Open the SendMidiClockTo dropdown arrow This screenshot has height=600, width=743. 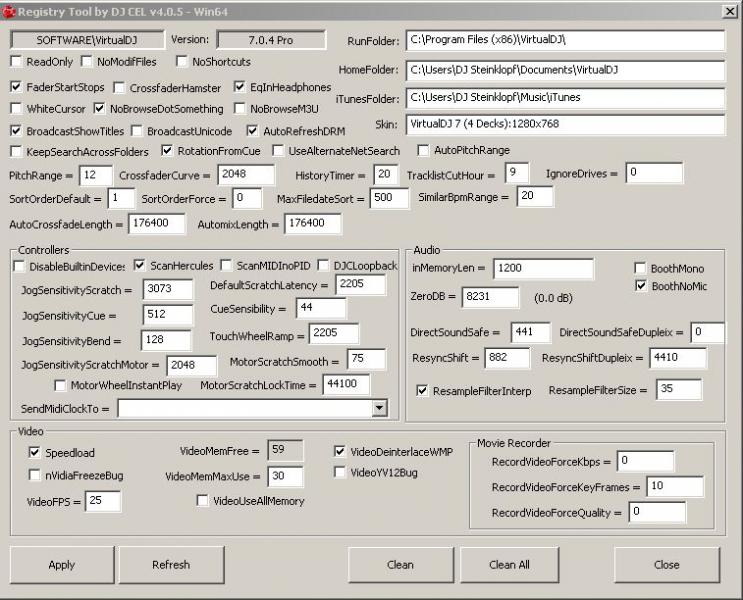point(379,408)
